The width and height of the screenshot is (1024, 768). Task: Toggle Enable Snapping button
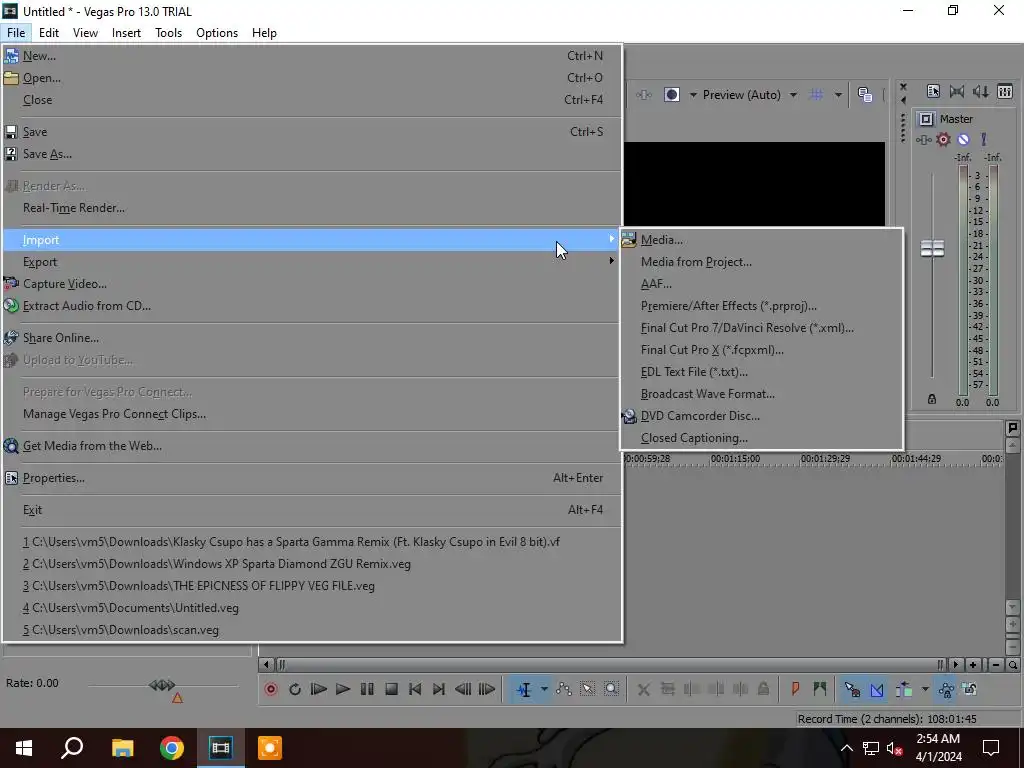pos(852,689)
